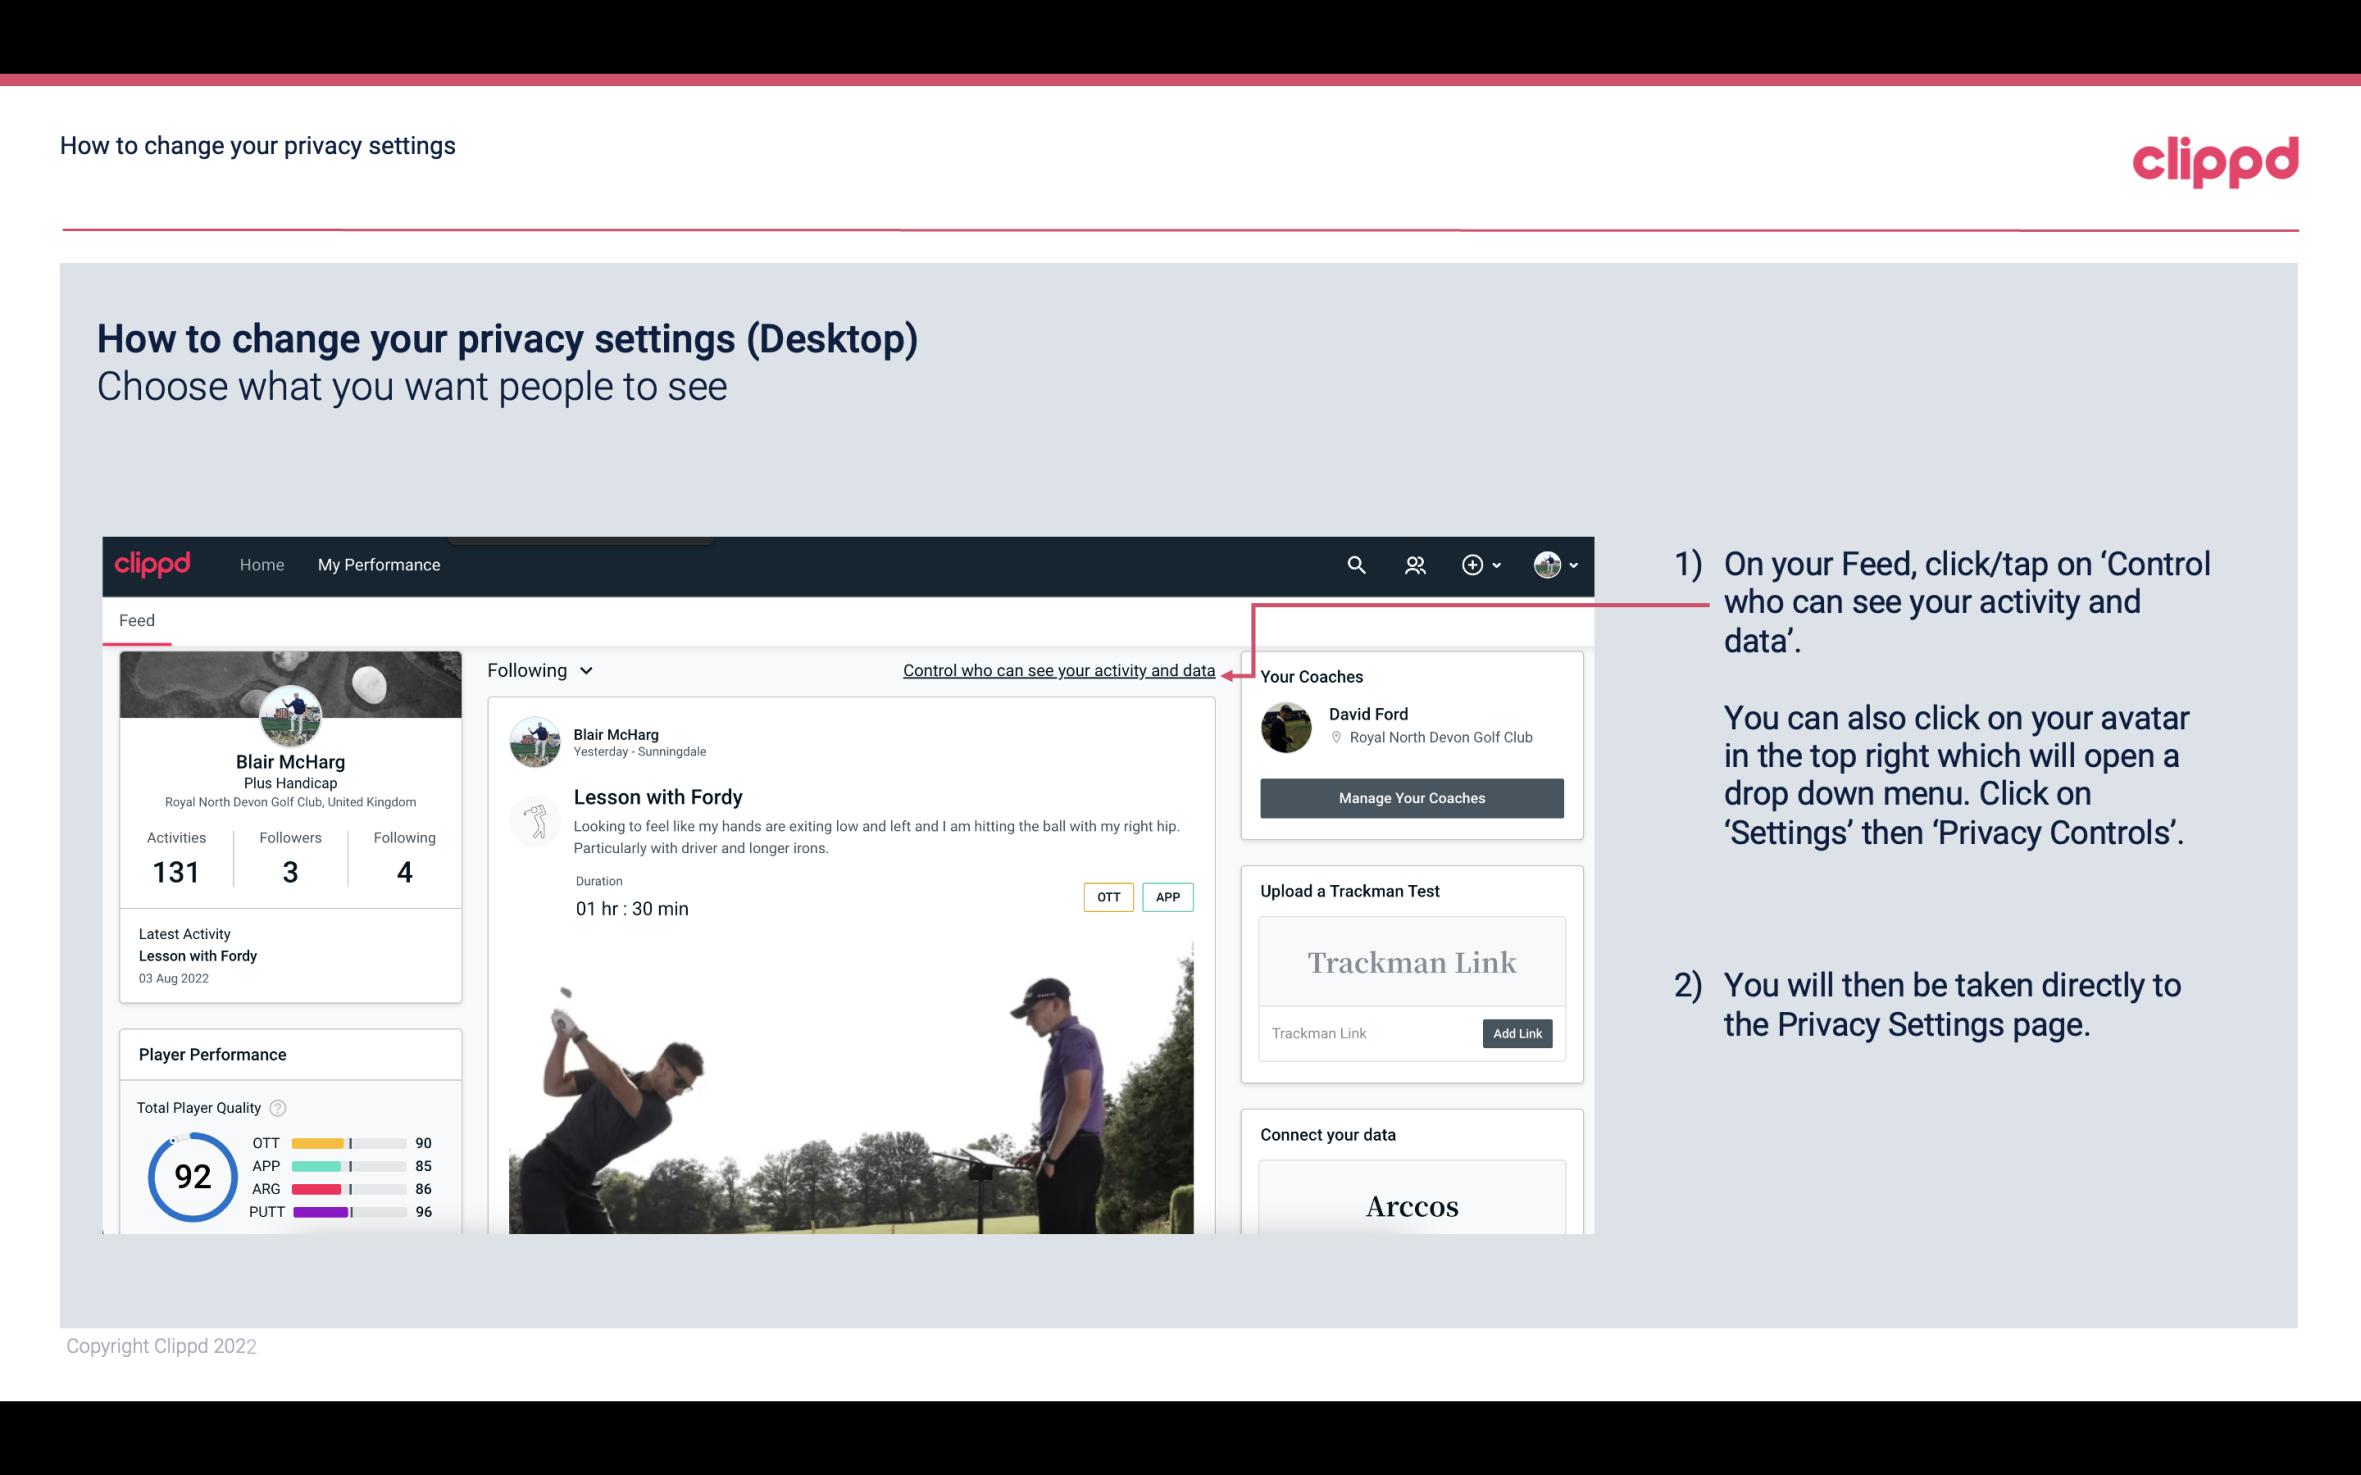Screen dimensions: 2361x1475
Task: Expand the Feed section dropdown
Action: pos(538,668)
